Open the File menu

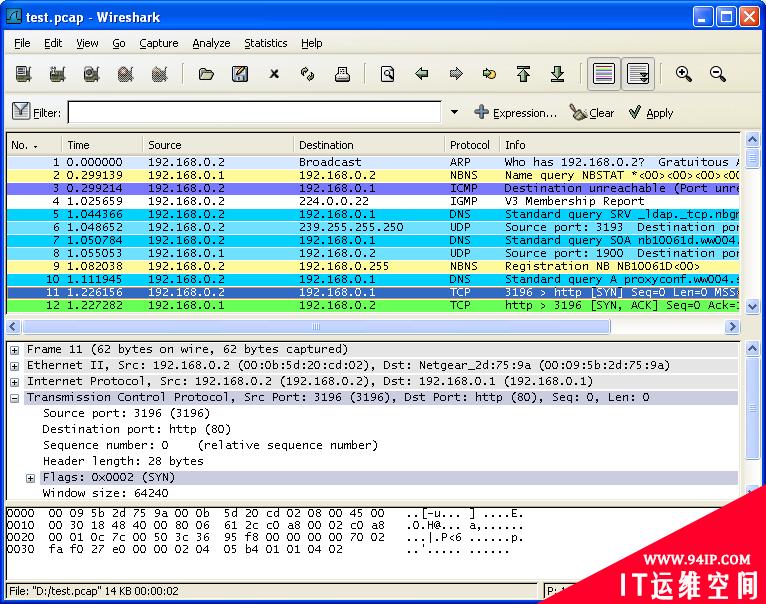click(22, 43)
